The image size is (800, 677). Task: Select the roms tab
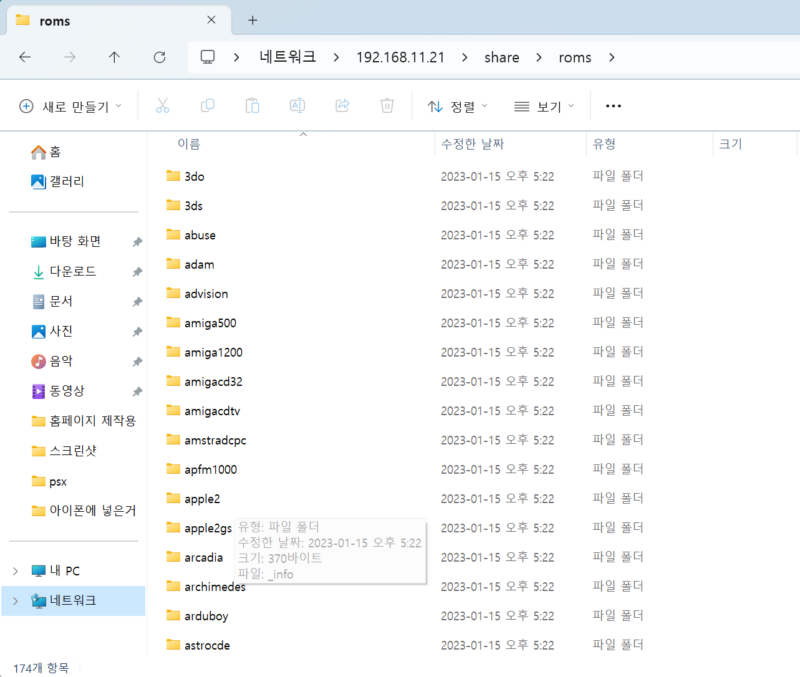117,20
